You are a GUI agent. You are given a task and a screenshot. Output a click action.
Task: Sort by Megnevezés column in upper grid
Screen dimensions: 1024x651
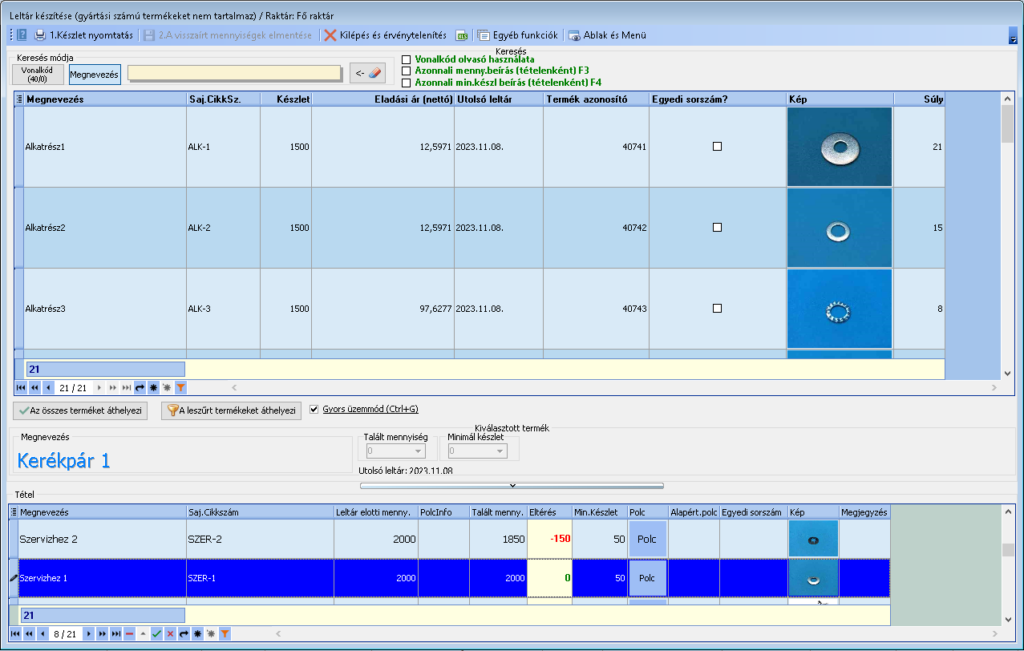(104, 99)
